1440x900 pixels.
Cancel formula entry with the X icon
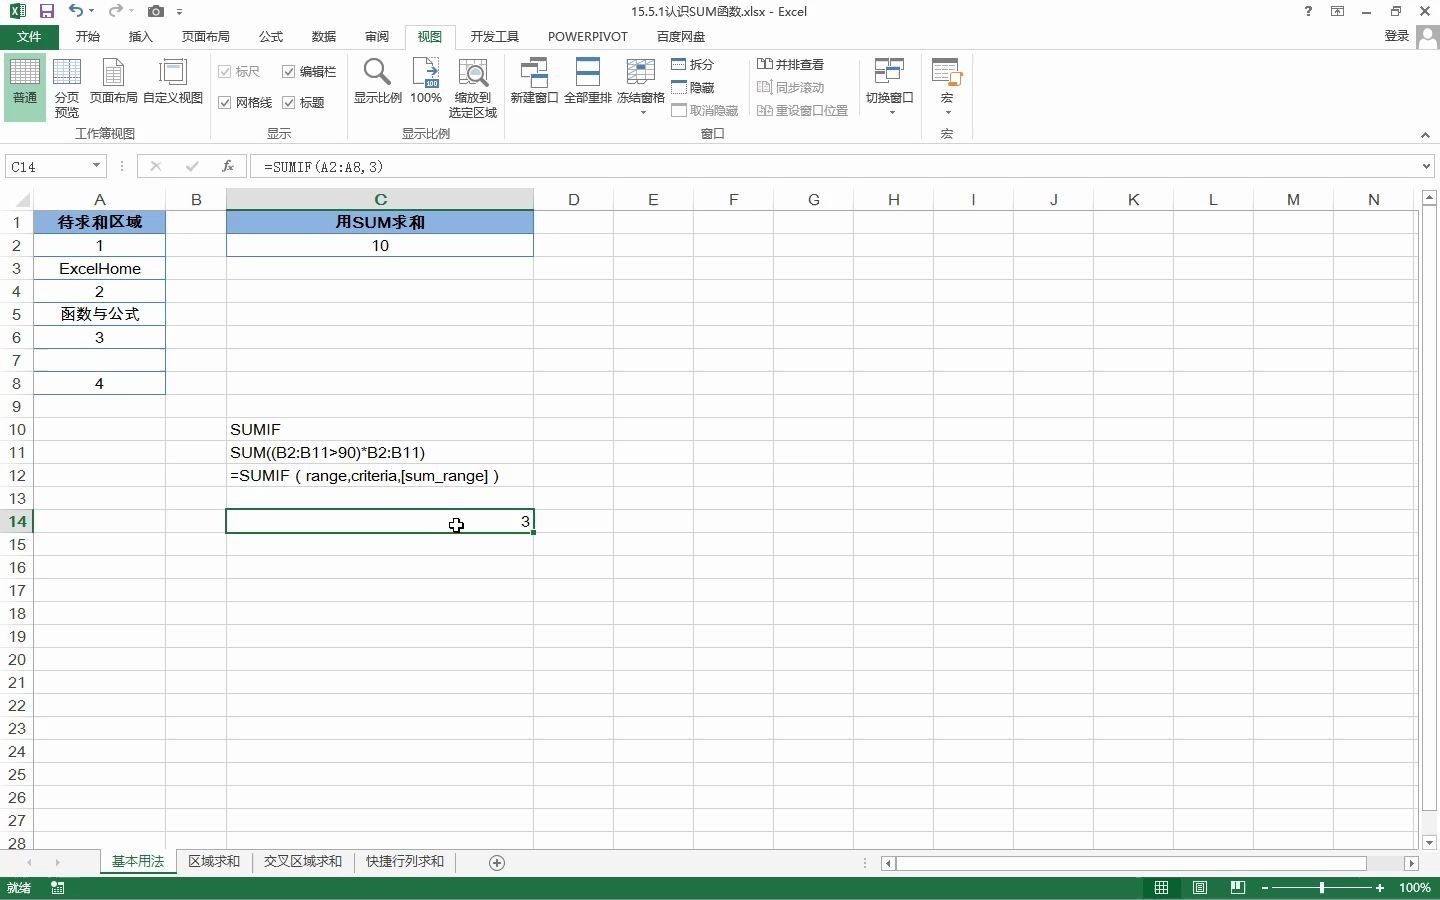click(155, 166)
